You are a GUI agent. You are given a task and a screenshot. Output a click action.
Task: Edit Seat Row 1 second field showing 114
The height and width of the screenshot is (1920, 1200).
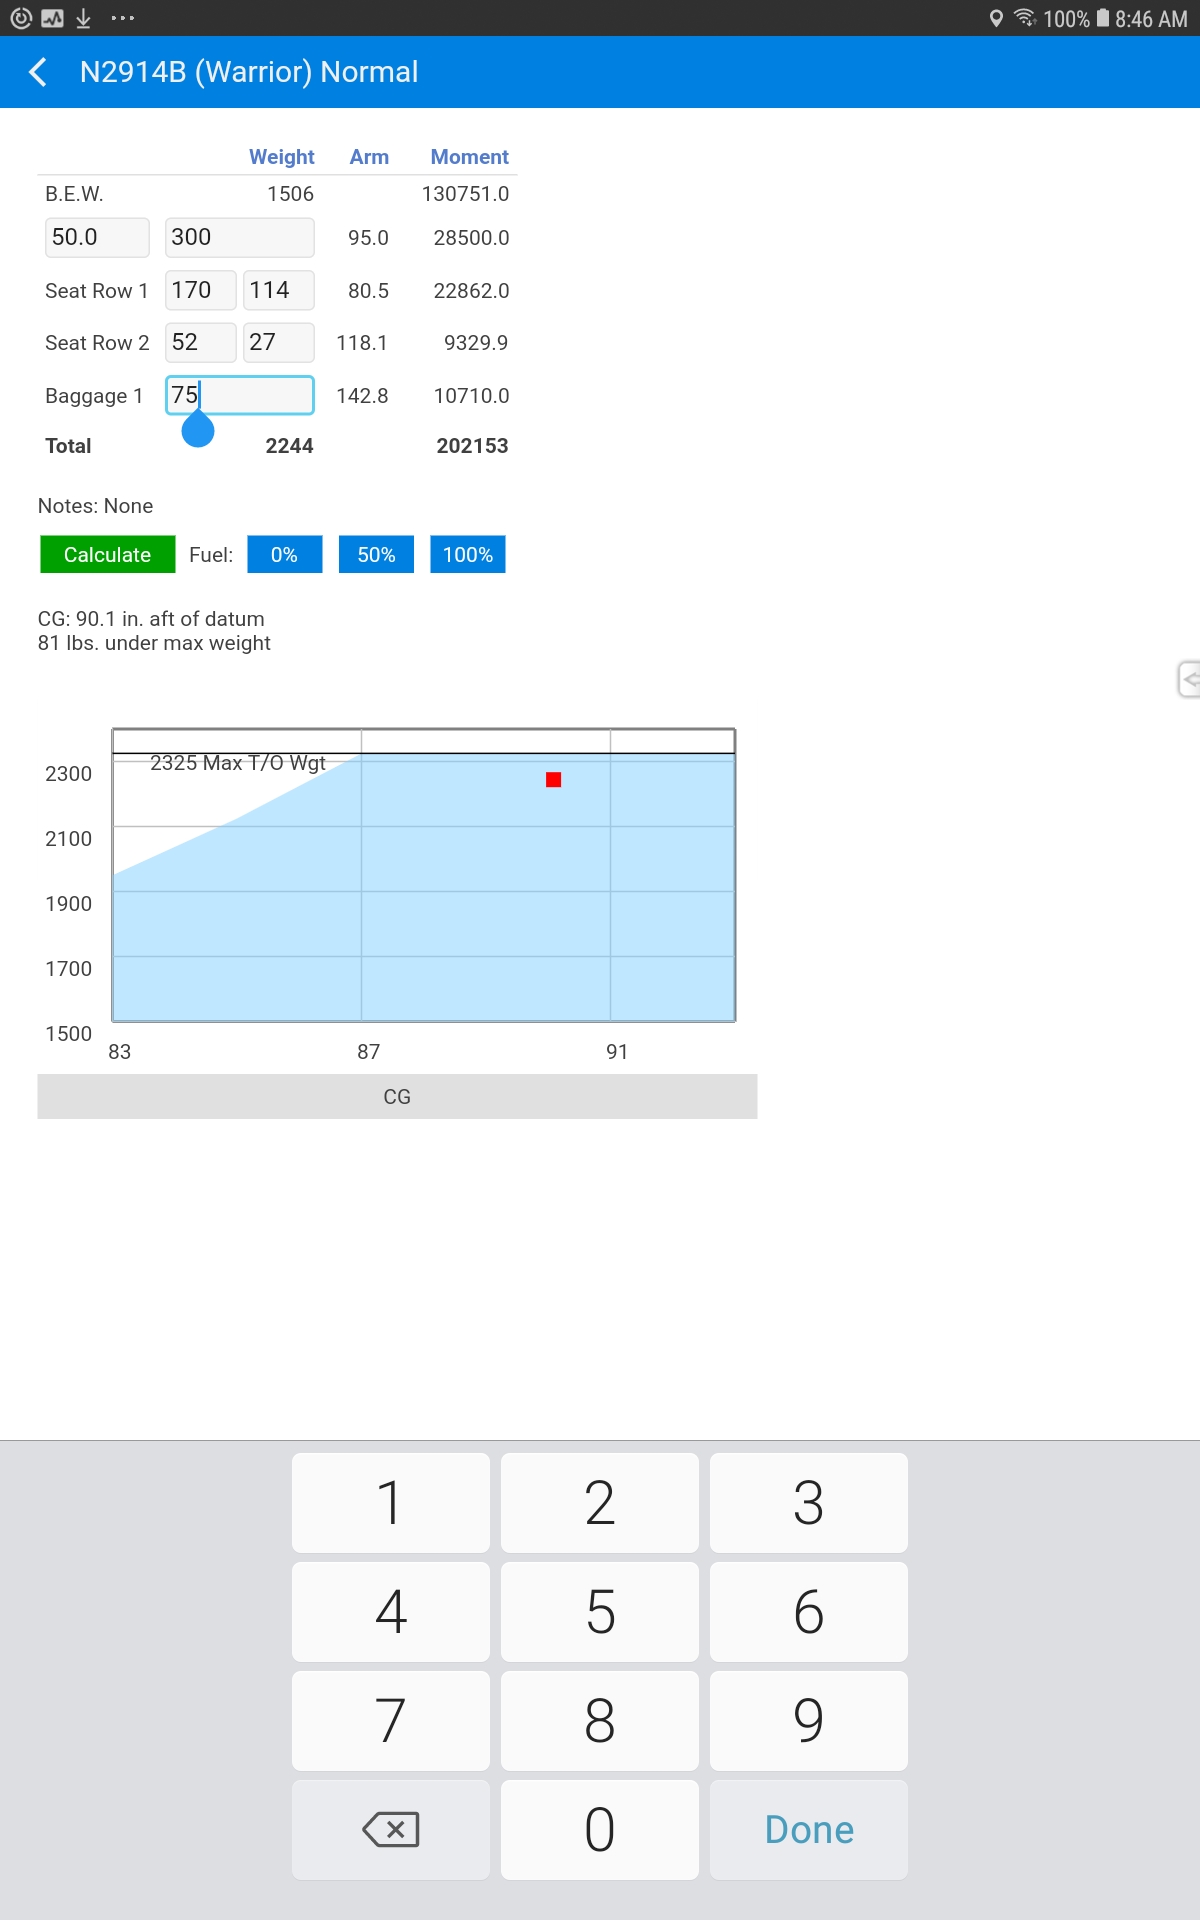[x=279, y=290]
